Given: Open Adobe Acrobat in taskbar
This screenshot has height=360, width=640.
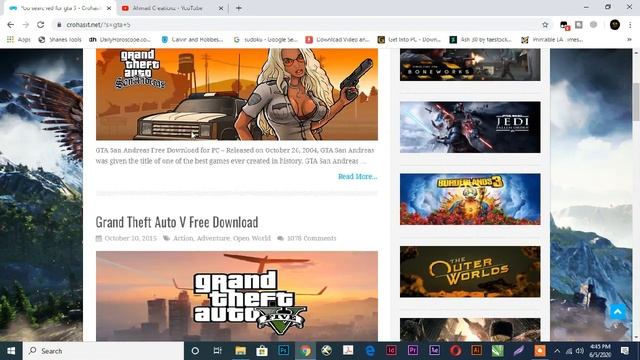Looking at the screenshot, I should tap(348, 351).
